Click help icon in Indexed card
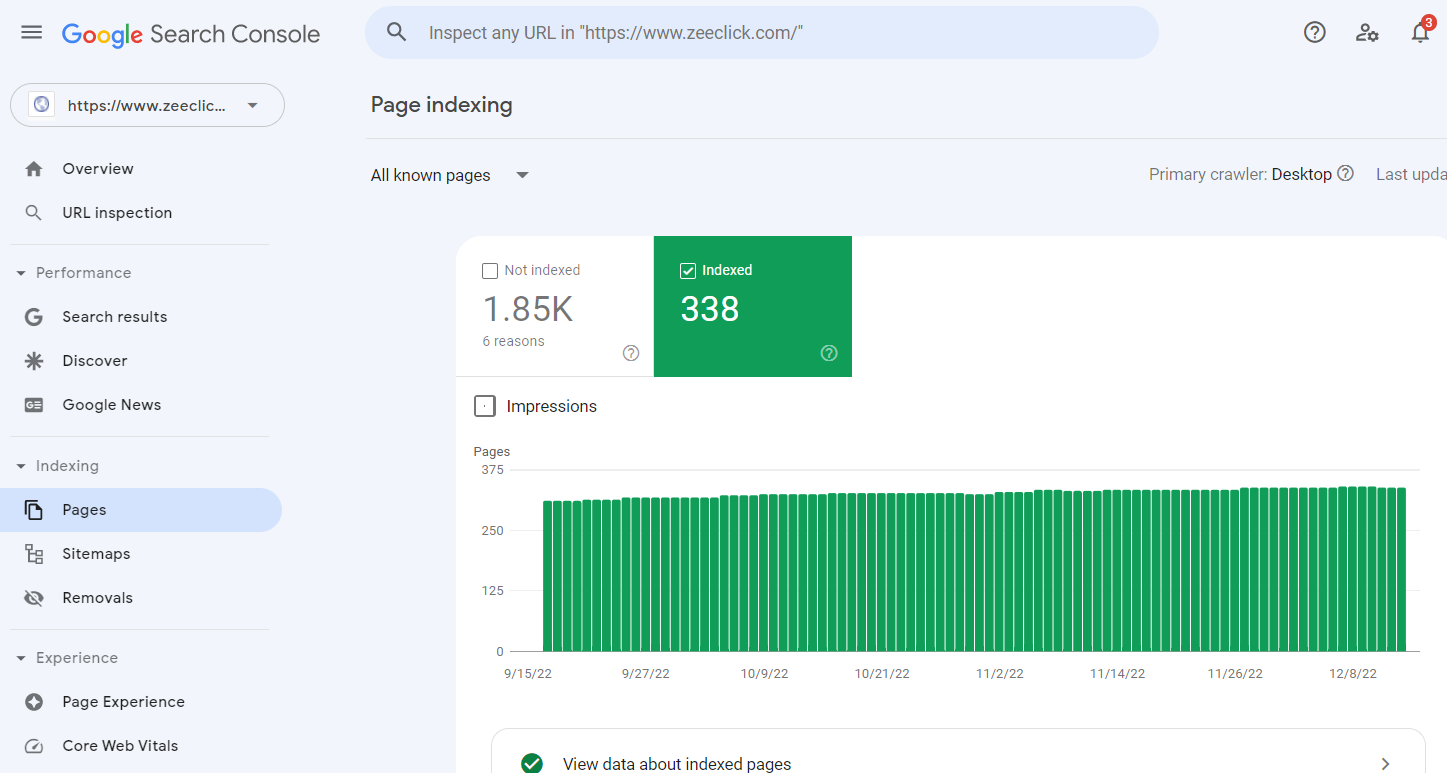Image resolution: width=1447 pixels, height=773 pixels. (829, 353)
